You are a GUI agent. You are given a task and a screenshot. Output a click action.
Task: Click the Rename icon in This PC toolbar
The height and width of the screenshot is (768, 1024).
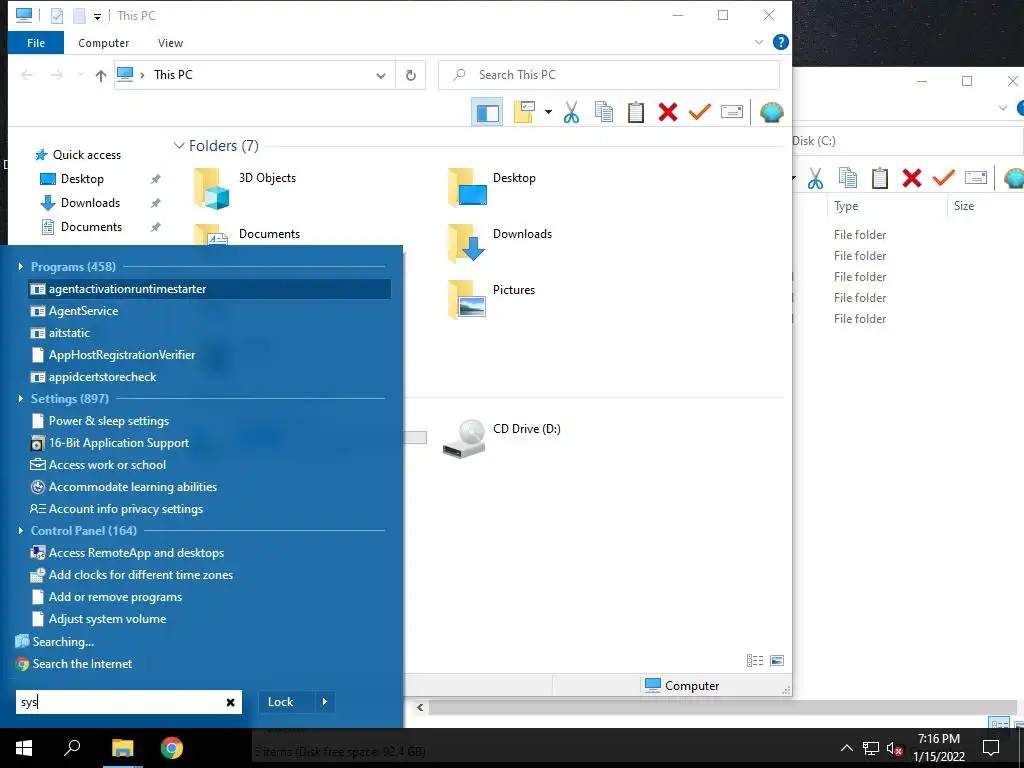coord(732,112)
